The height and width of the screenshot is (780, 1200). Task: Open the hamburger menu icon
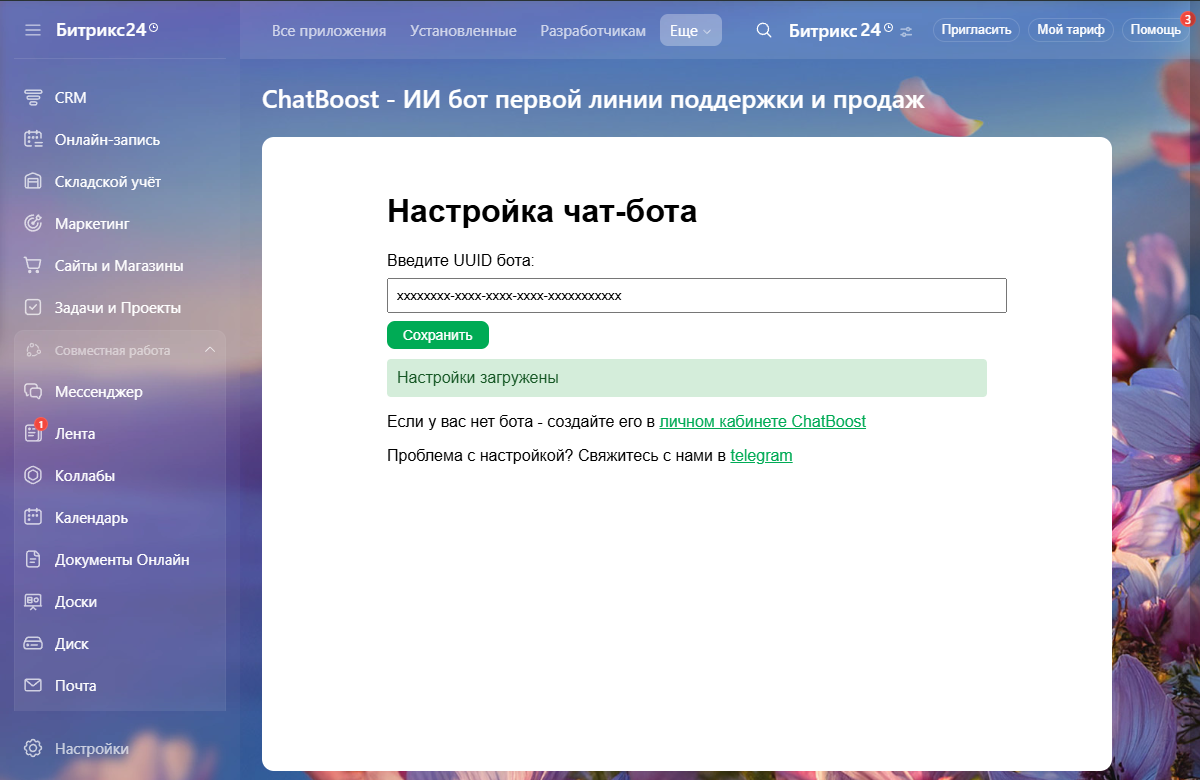coord(33,30)
